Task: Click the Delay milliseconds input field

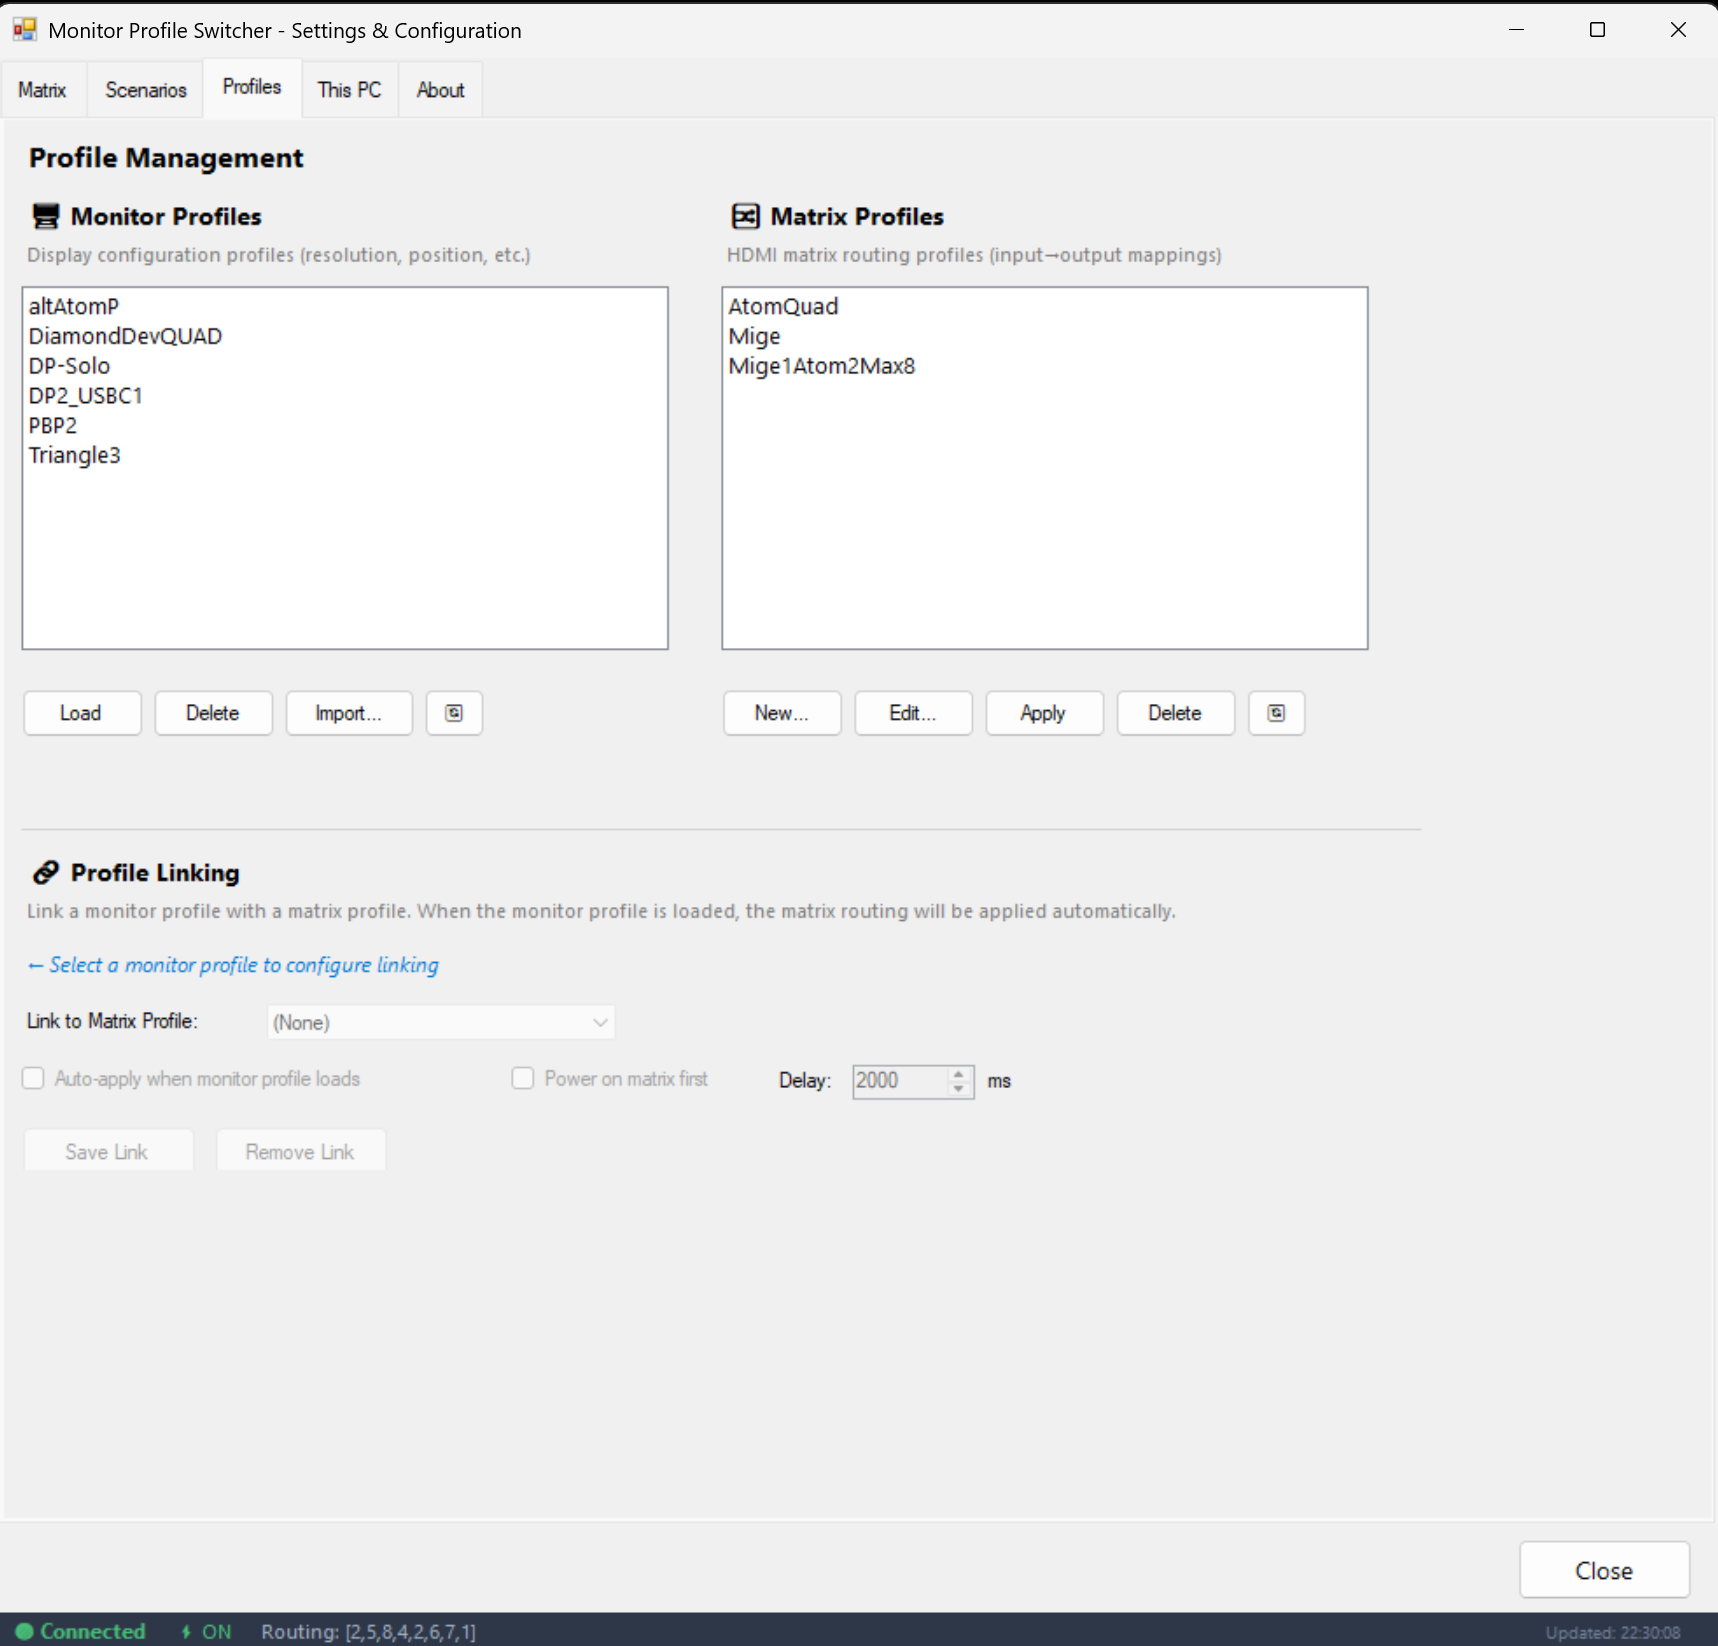Action: point(895,1080)
